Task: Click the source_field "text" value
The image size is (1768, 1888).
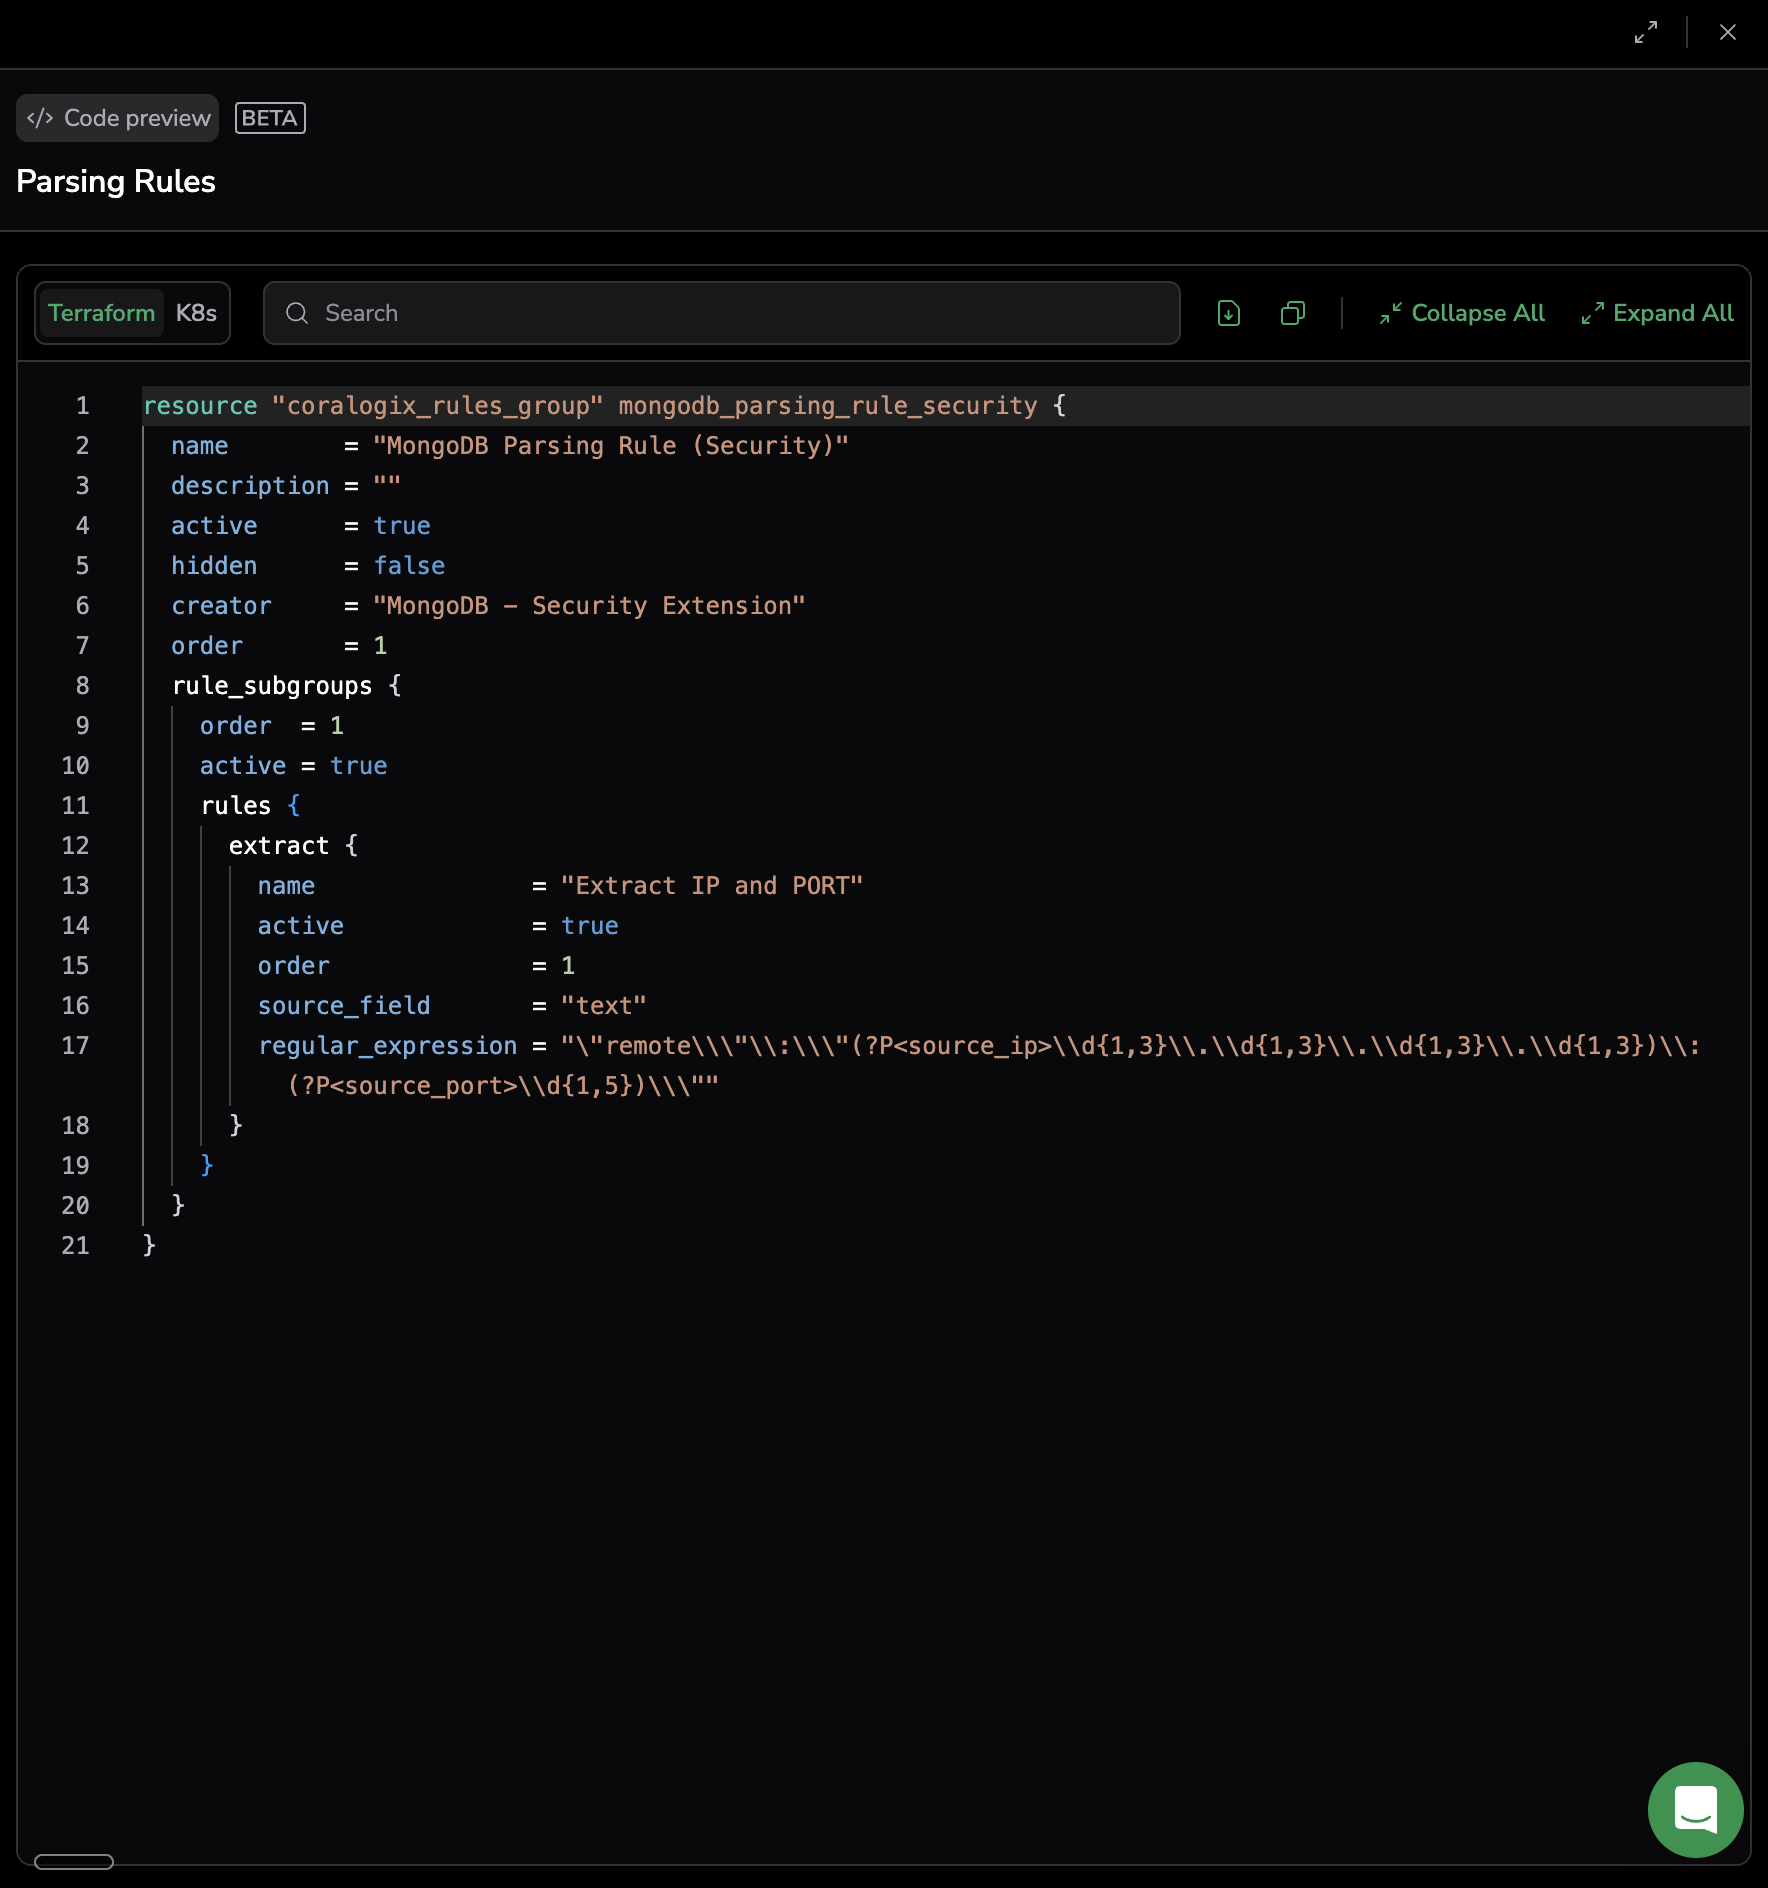Action: pyautogui.click(x=604, y=1006)
